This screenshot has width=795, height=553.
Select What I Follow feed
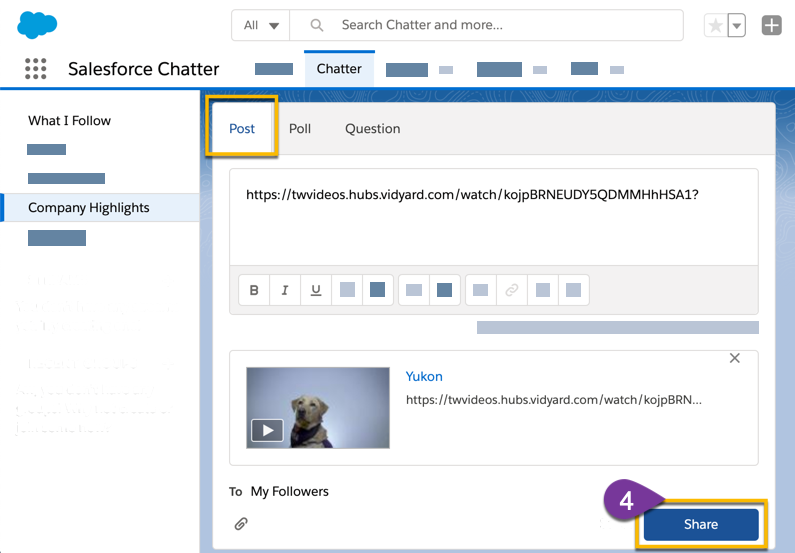point(69,121)
